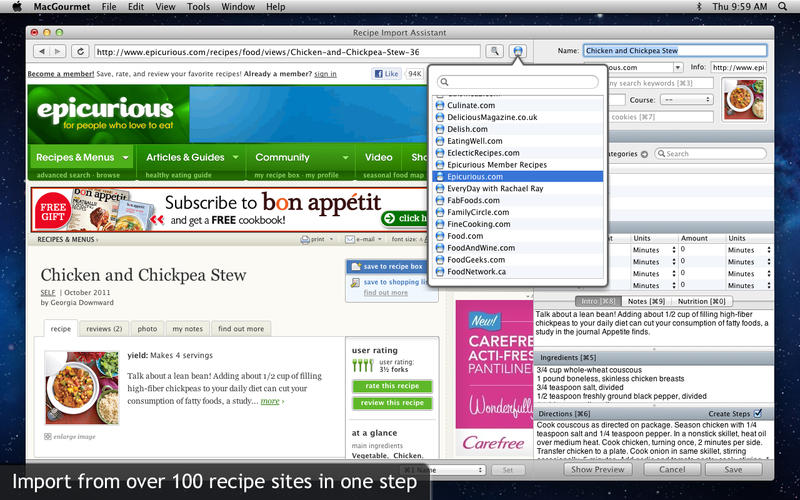Open the e-mail options arrow
The width and height of the screenshot is (800, 500).
click(x=380, y=239)
